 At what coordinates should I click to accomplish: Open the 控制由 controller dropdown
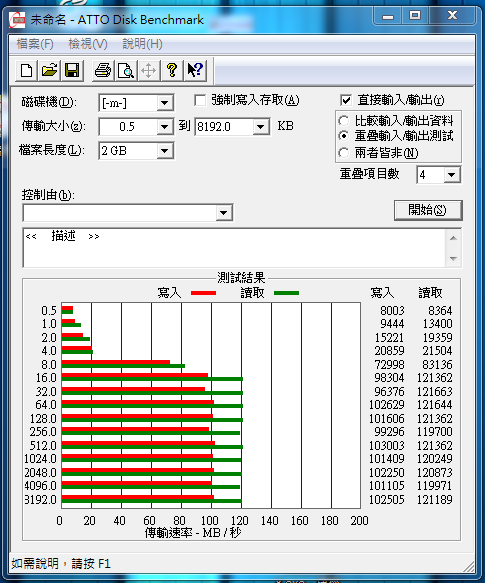[x=224, y=213]
